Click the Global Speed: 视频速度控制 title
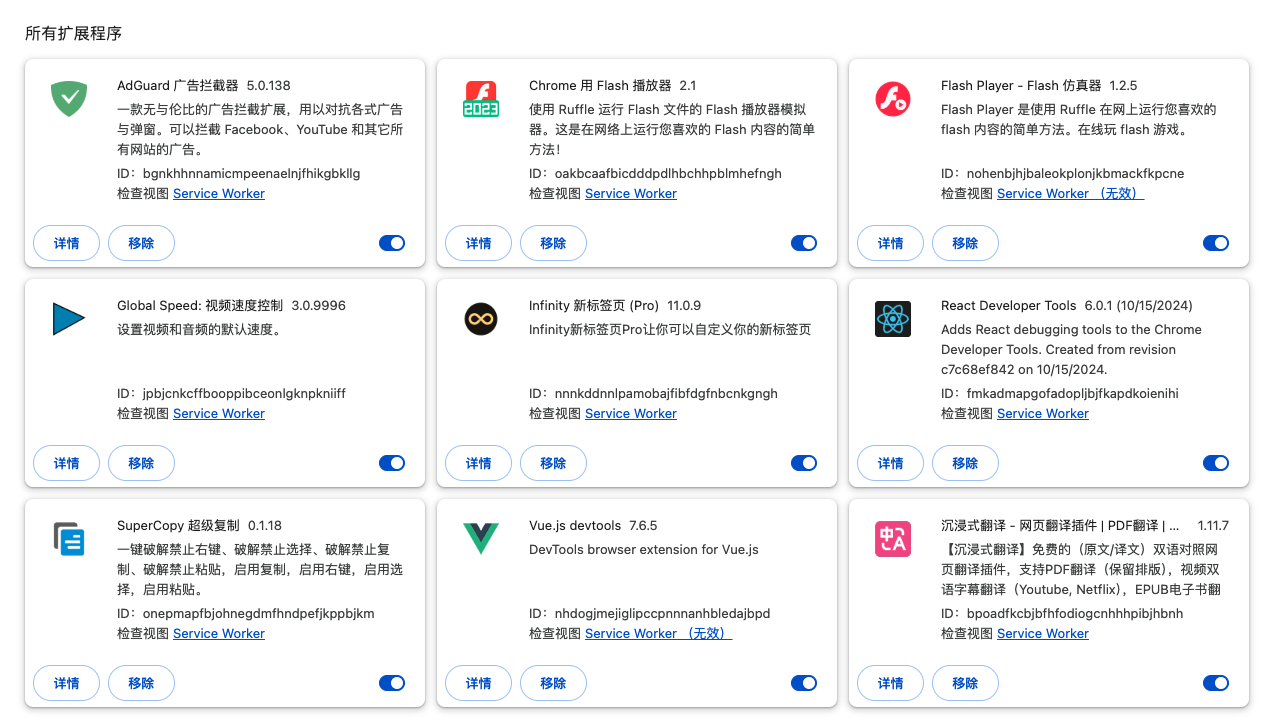 click(200, 305)
